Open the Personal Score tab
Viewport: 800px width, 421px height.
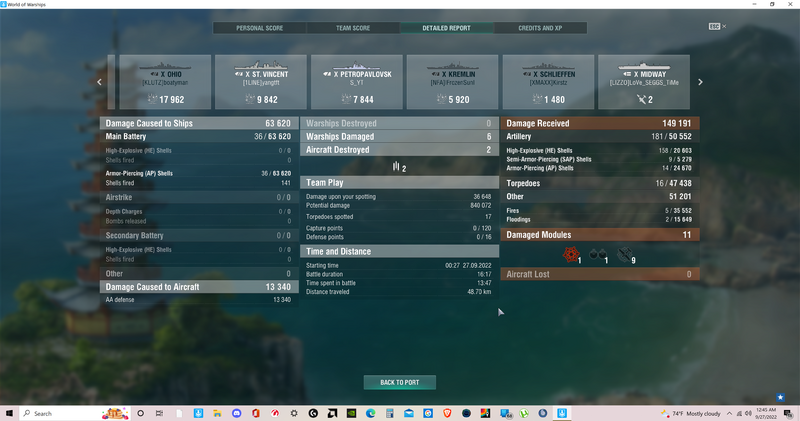pyautogui.click(x=260, y=28)
